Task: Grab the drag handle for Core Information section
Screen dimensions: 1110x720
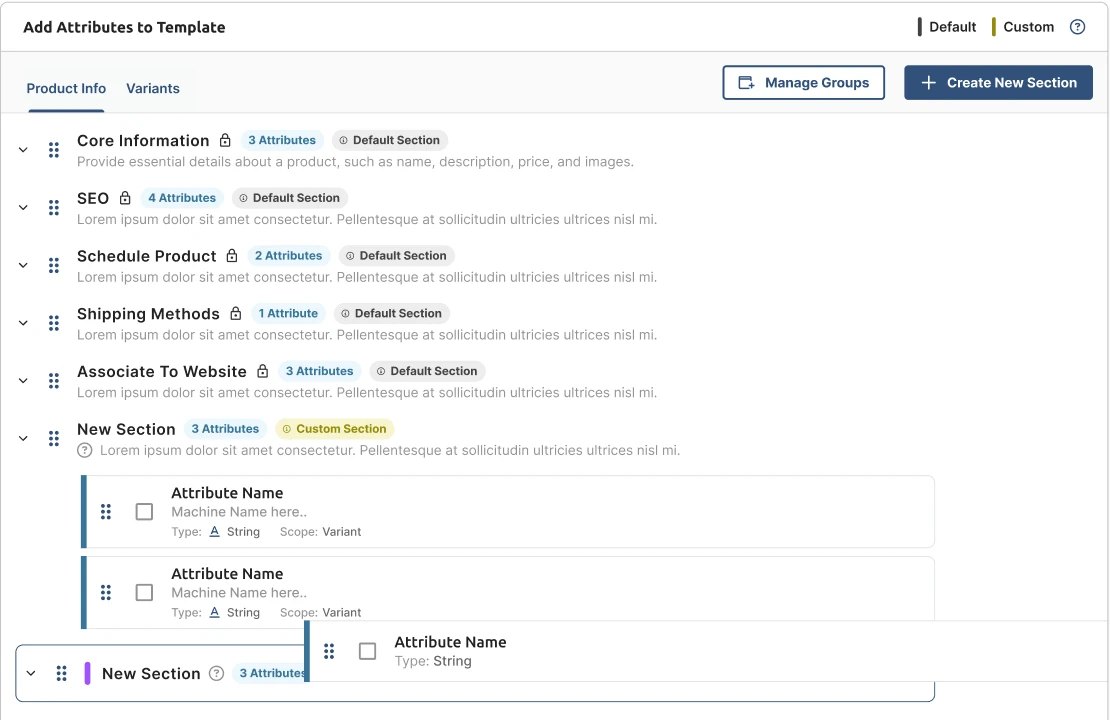Action: (54, 150)
